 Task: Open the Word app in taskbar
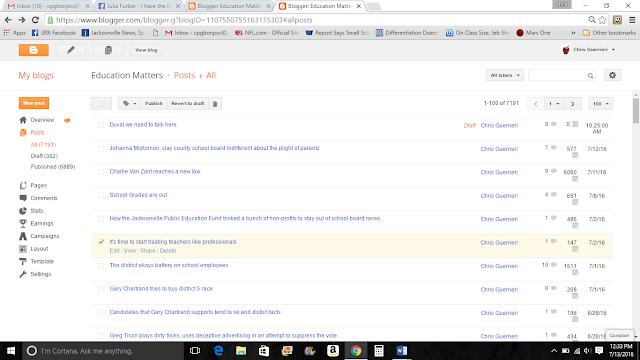point(402,351)
